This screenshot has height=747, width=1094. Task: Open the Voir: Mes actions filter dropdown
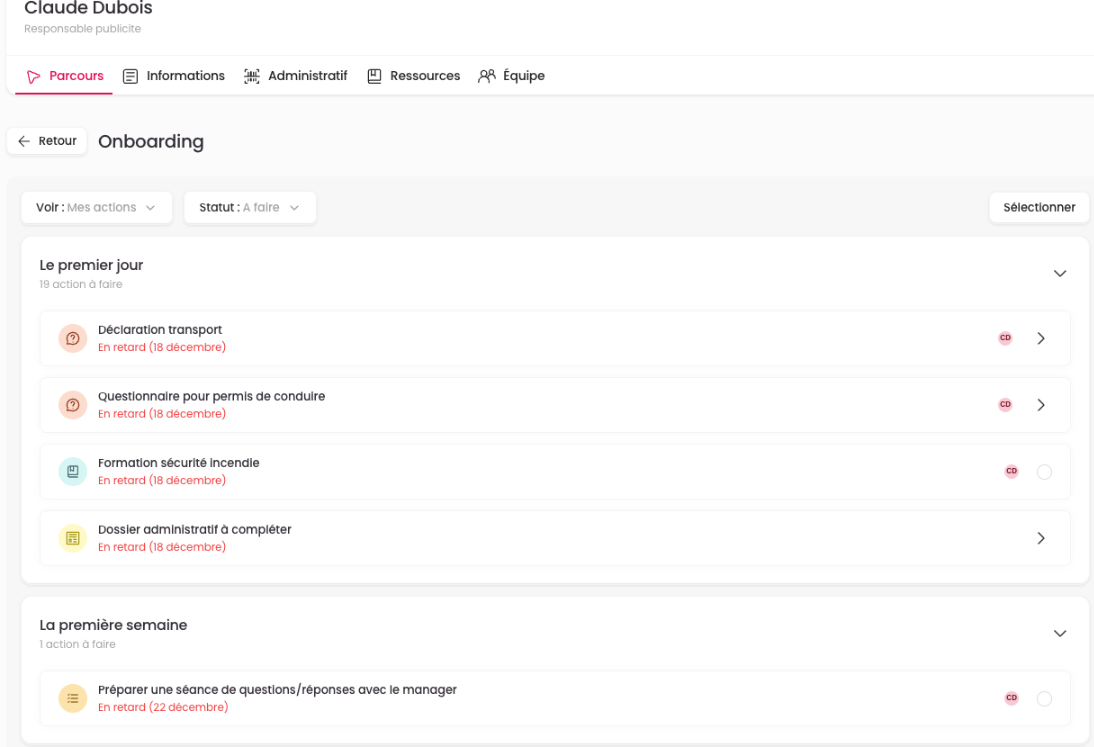pyautogui.click(x=97, y=208)
